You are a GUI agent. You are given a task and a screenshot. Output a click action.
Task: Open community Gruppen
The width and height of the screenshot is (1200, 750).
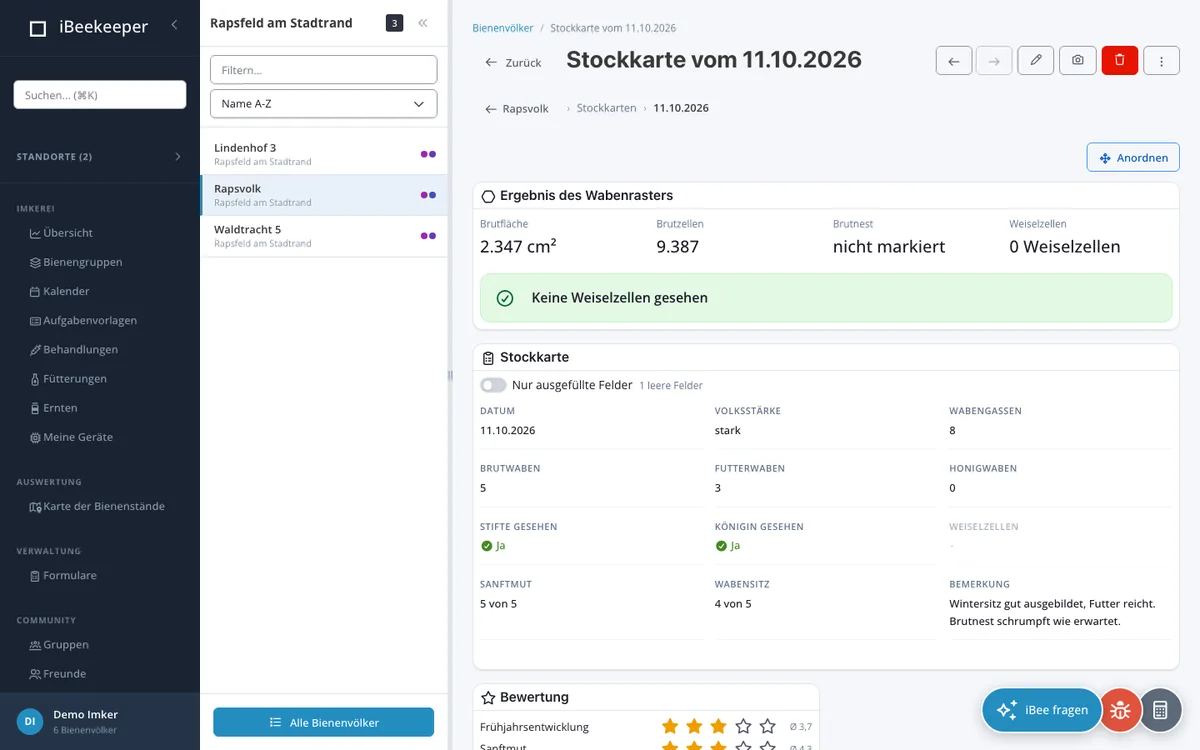(59, 645)
